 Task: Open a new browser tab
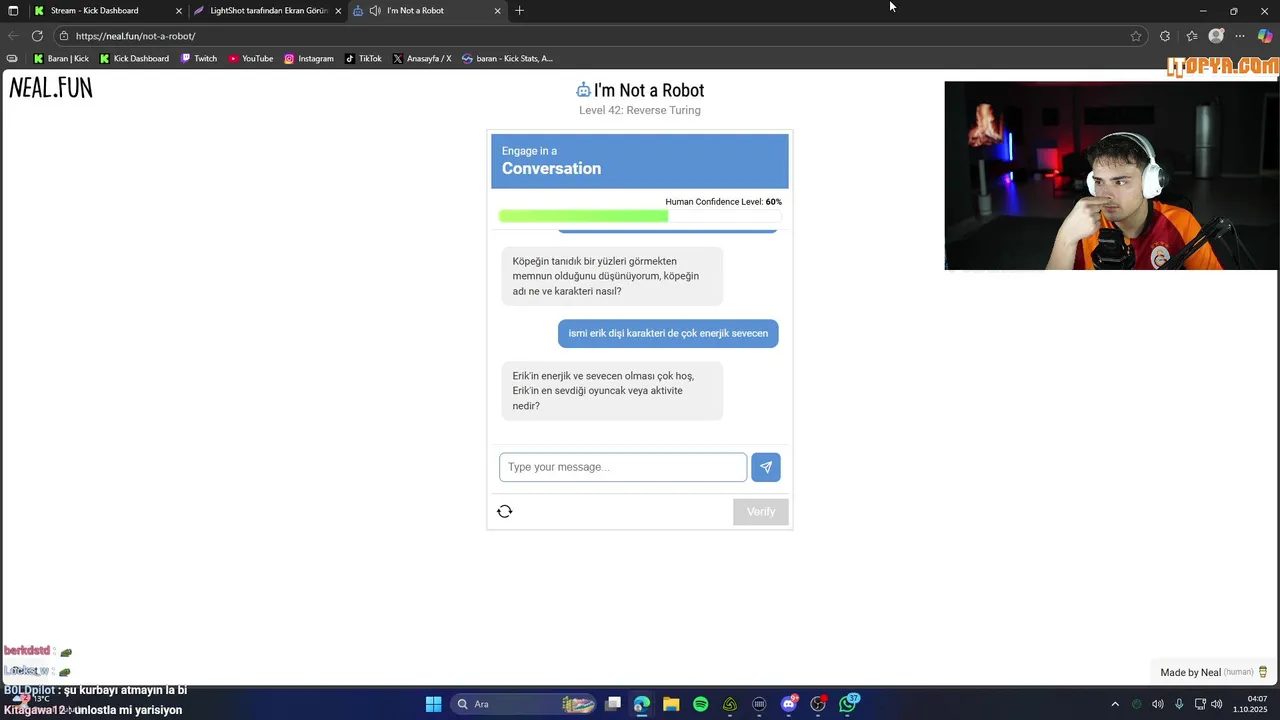(x=519, y=11)
